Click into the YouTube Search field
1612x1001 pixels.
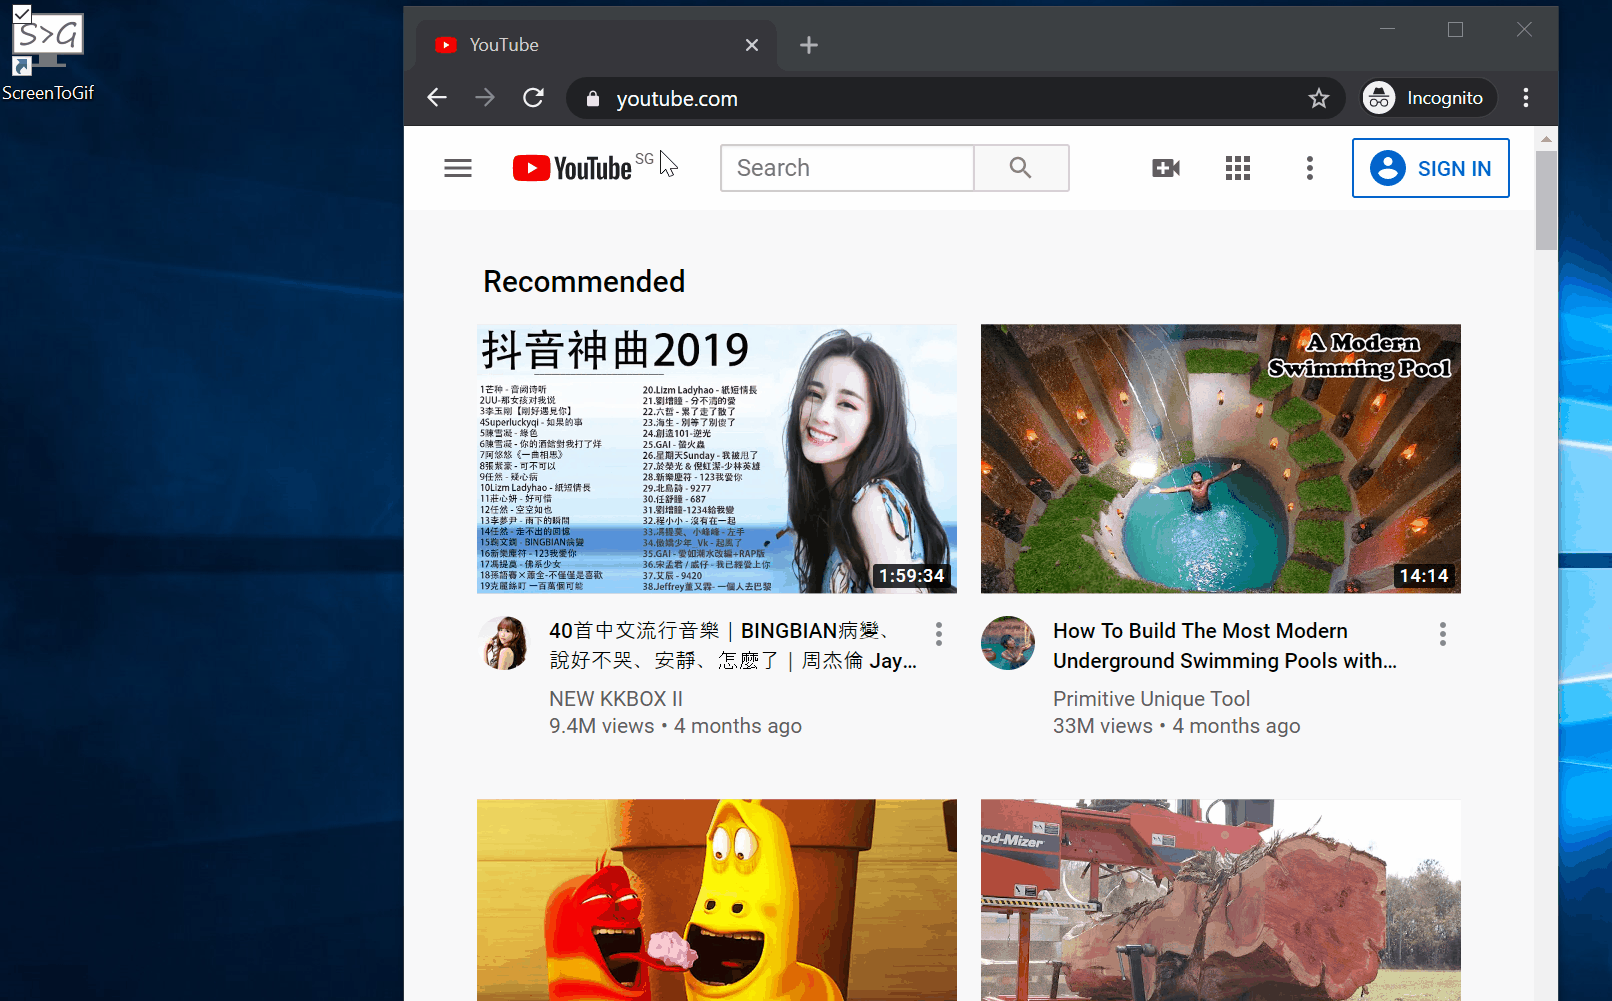click(x=847, y=168)
